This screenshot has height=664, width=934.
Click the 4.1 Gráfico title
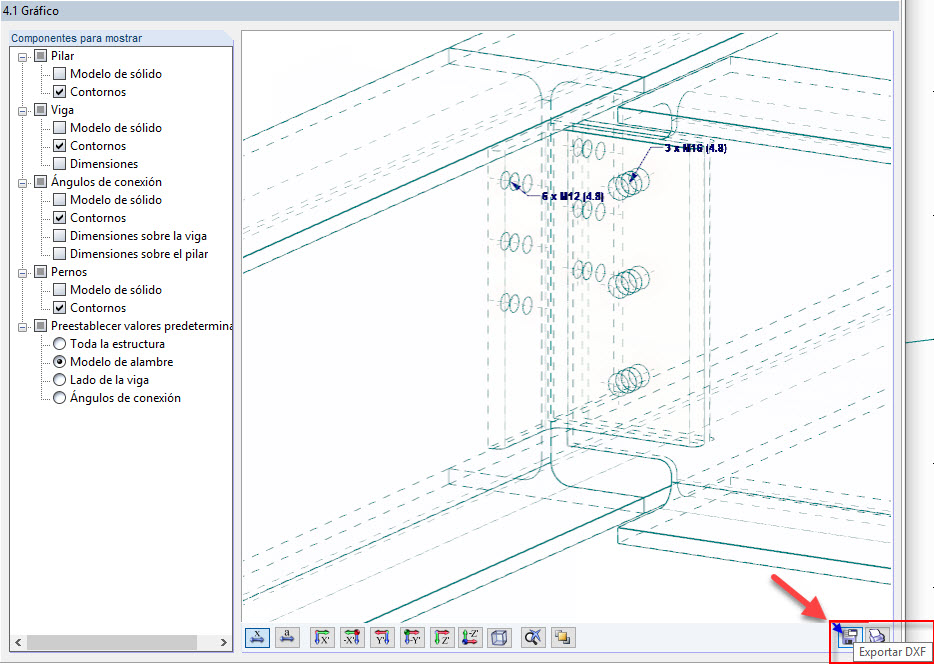pyautogui.click(x=31, y=11)
